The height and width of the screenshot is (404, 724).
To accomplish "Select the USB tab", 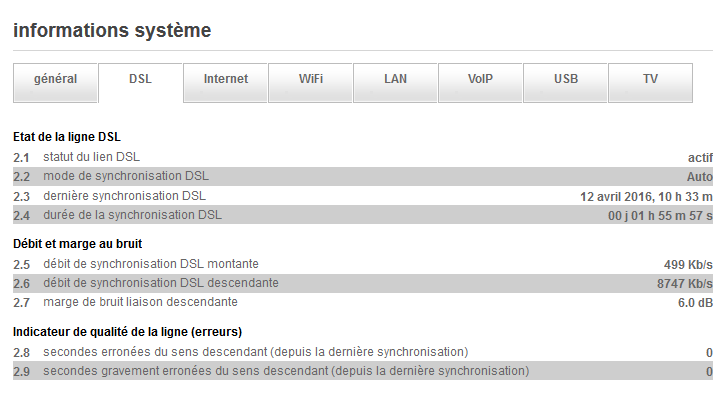I will (565, 80).
